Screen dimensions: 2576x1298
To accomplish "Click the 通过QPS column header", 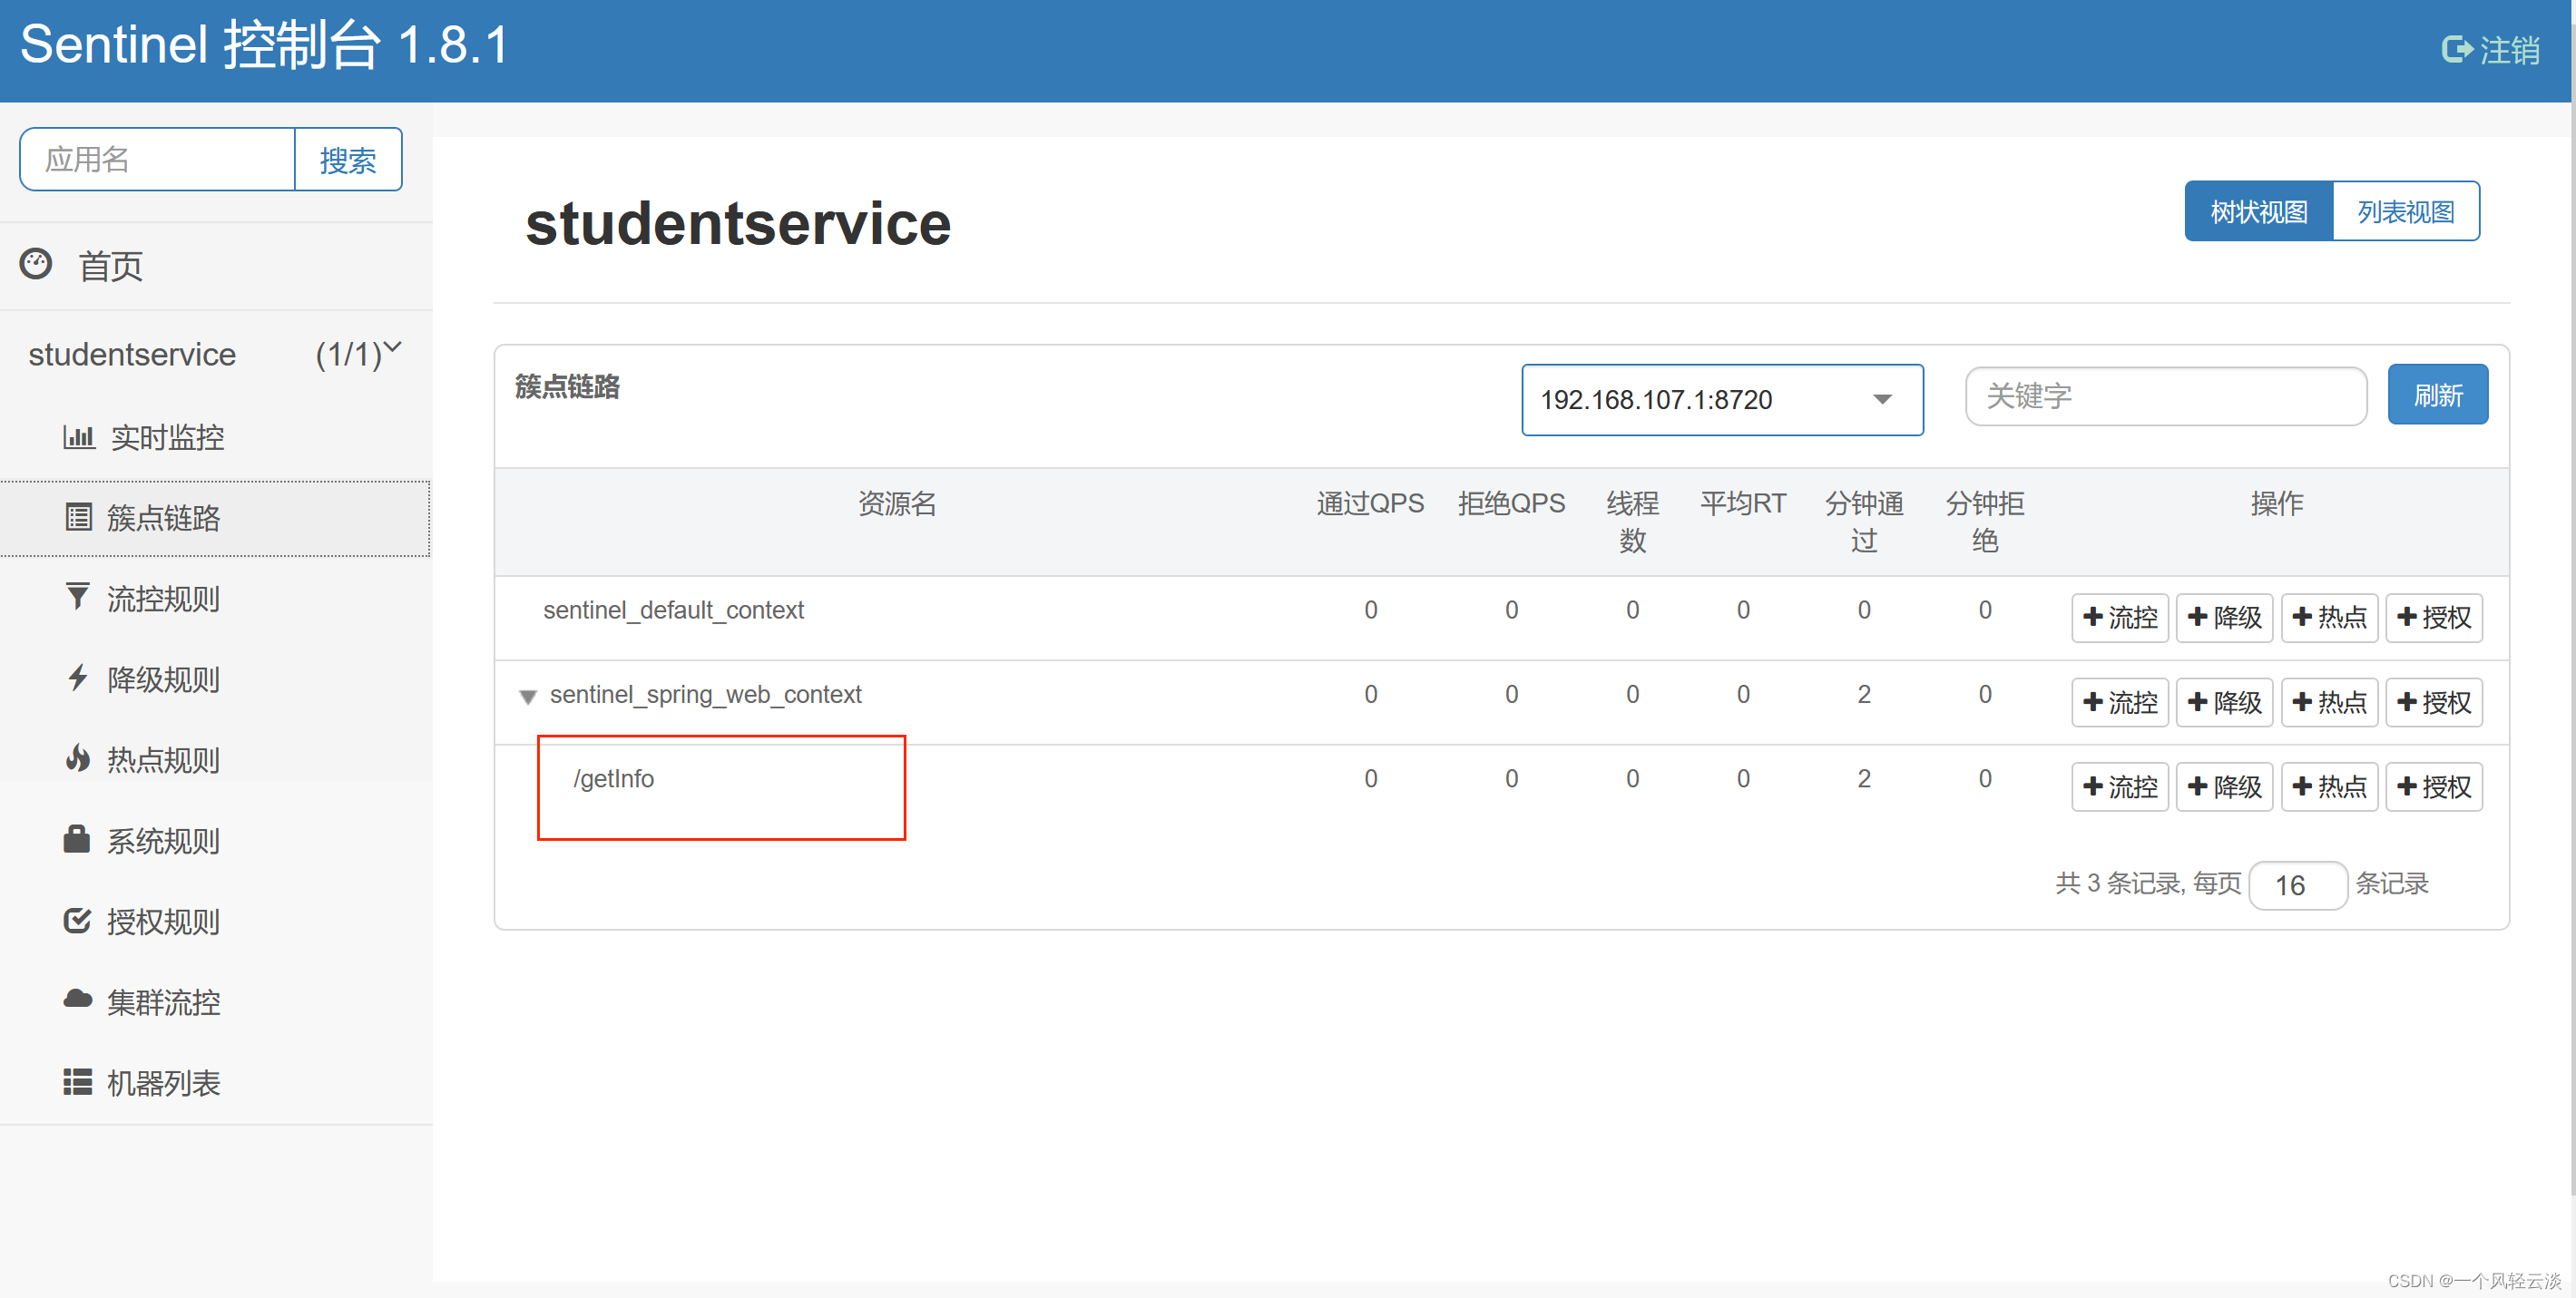I will point(1370,503).
